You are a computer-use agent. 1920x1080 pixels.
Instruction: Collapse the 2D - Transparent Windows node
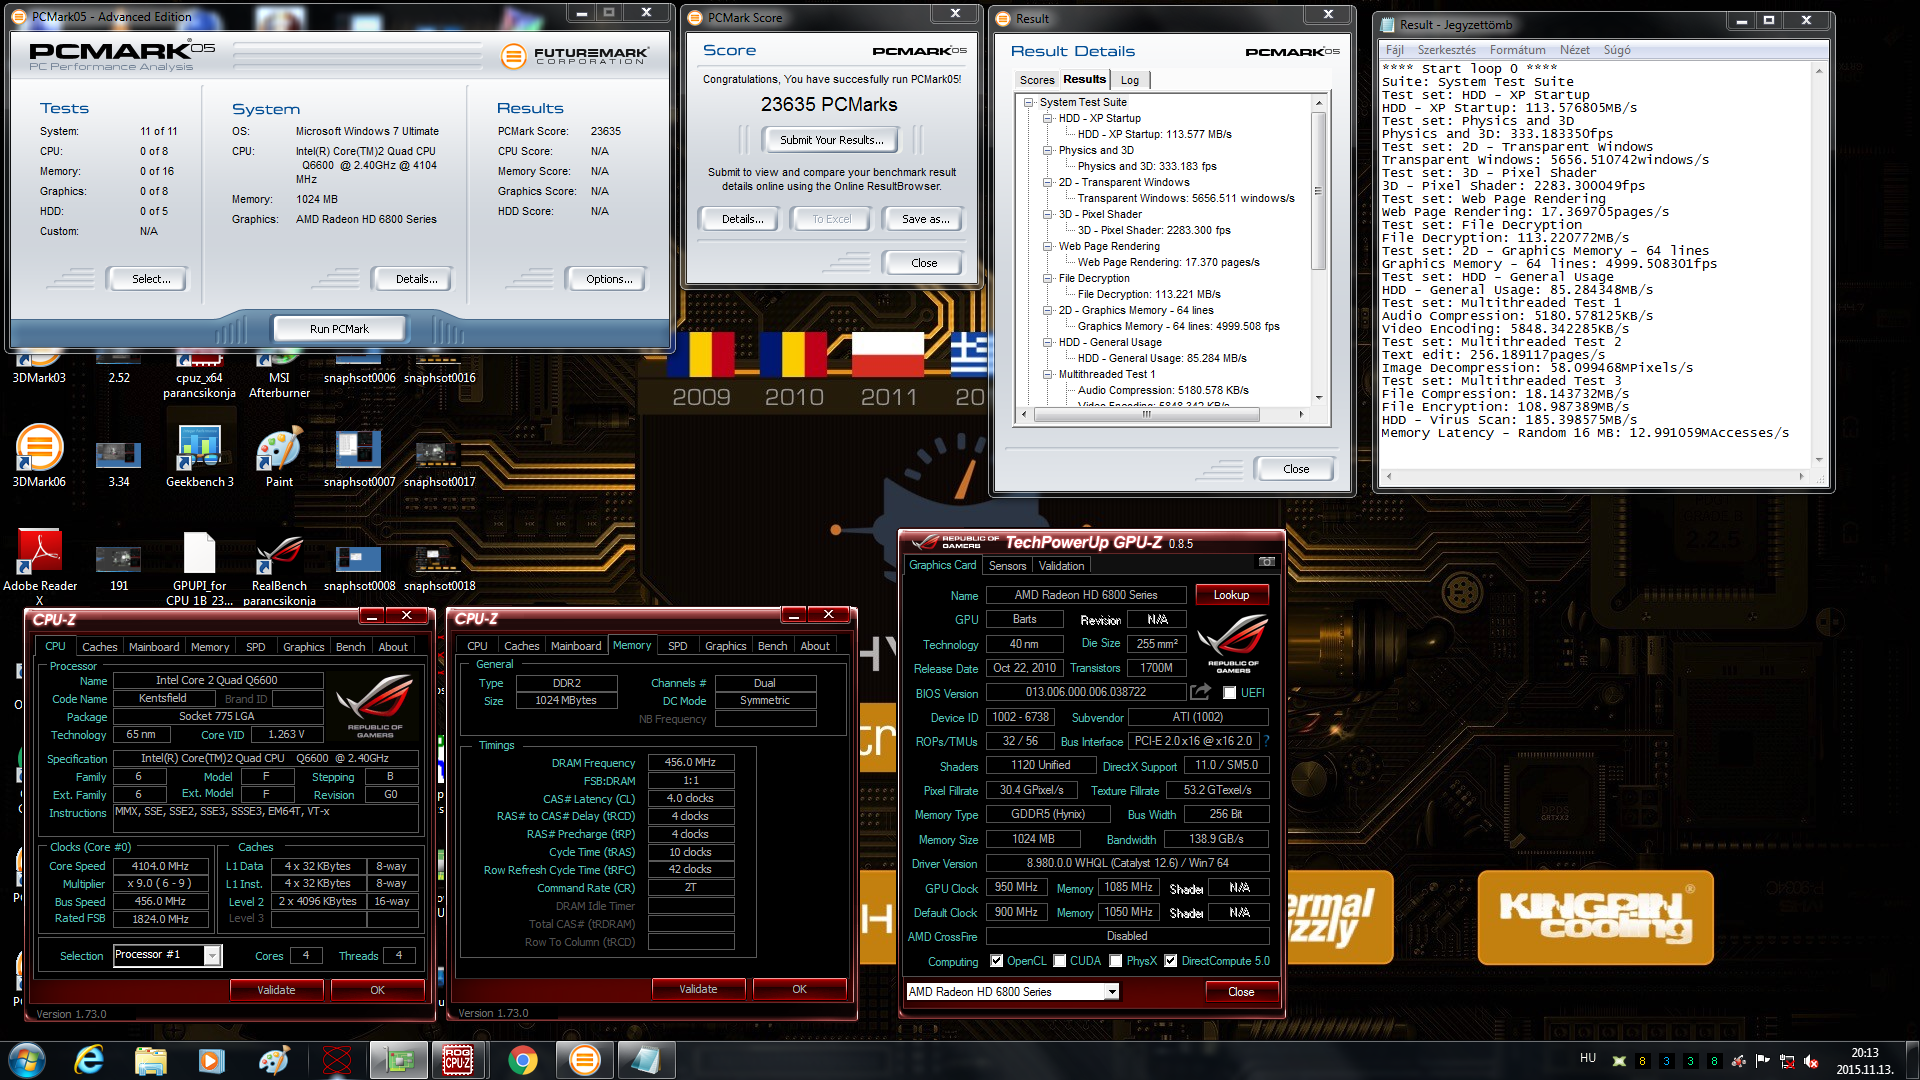pyautogui.click(x=1047, y=182)
